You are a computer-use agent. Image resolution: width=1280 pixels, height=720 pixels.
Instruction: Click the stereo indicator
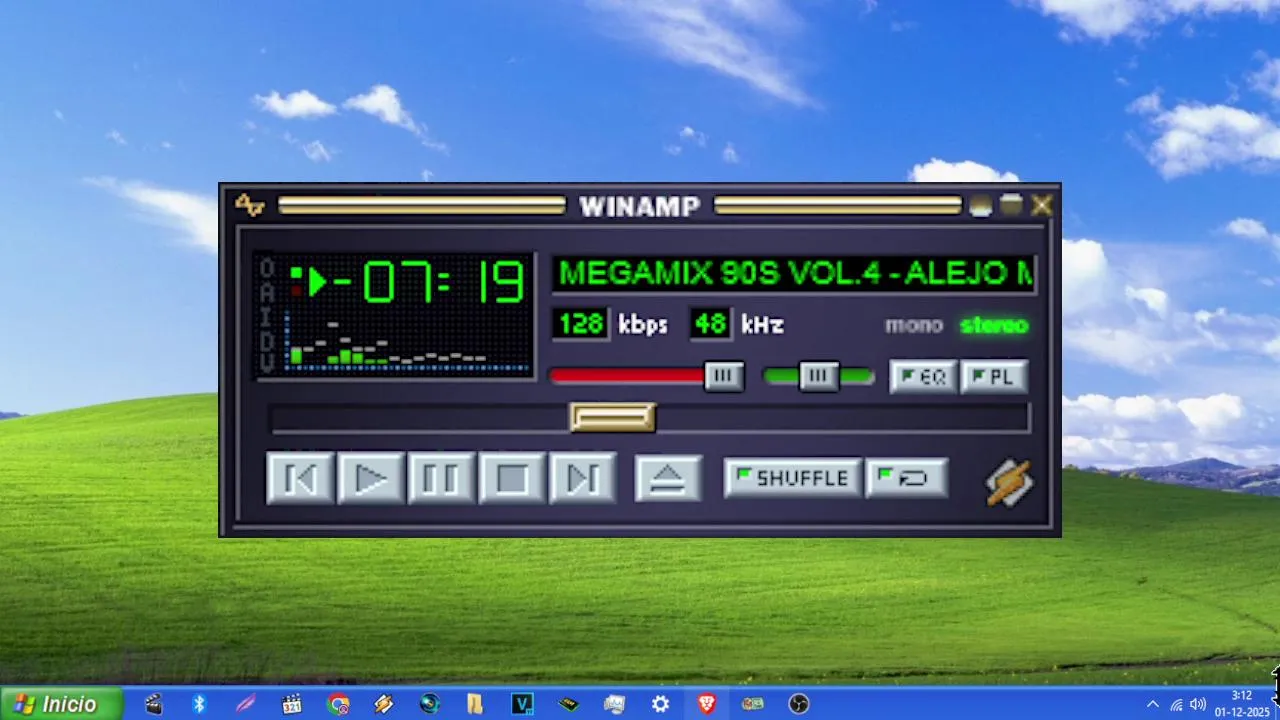point(994,325)
